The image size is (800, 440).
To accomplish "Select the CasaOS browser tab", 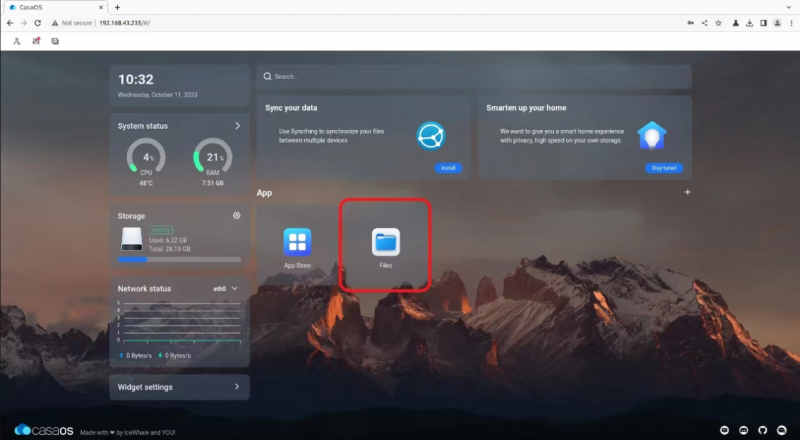I will pos(50,7).
